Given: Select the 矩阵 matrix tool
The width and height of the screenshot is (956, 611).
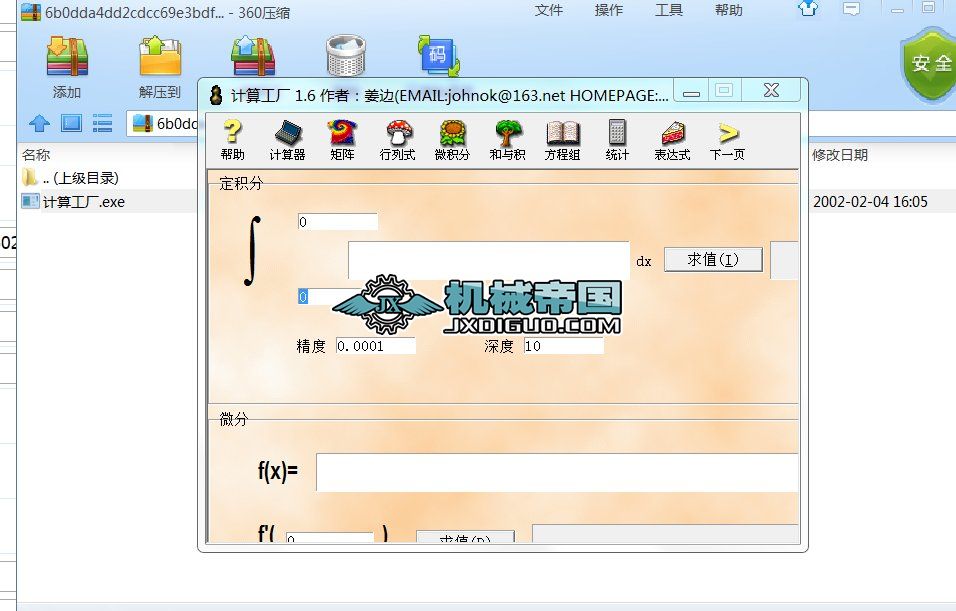Looking at the screenshot, I should coord(342,140).
